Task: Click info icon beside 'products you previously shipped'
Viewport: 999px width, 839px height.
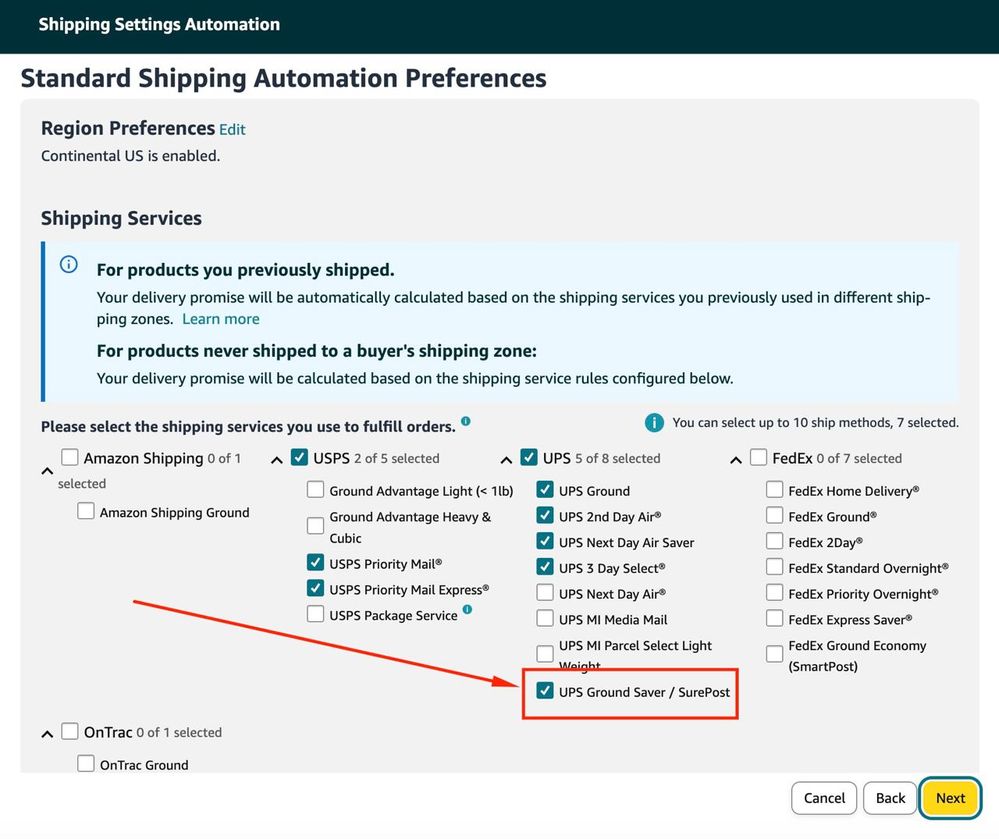Action: pyautogui.click(x=69, y=265)
